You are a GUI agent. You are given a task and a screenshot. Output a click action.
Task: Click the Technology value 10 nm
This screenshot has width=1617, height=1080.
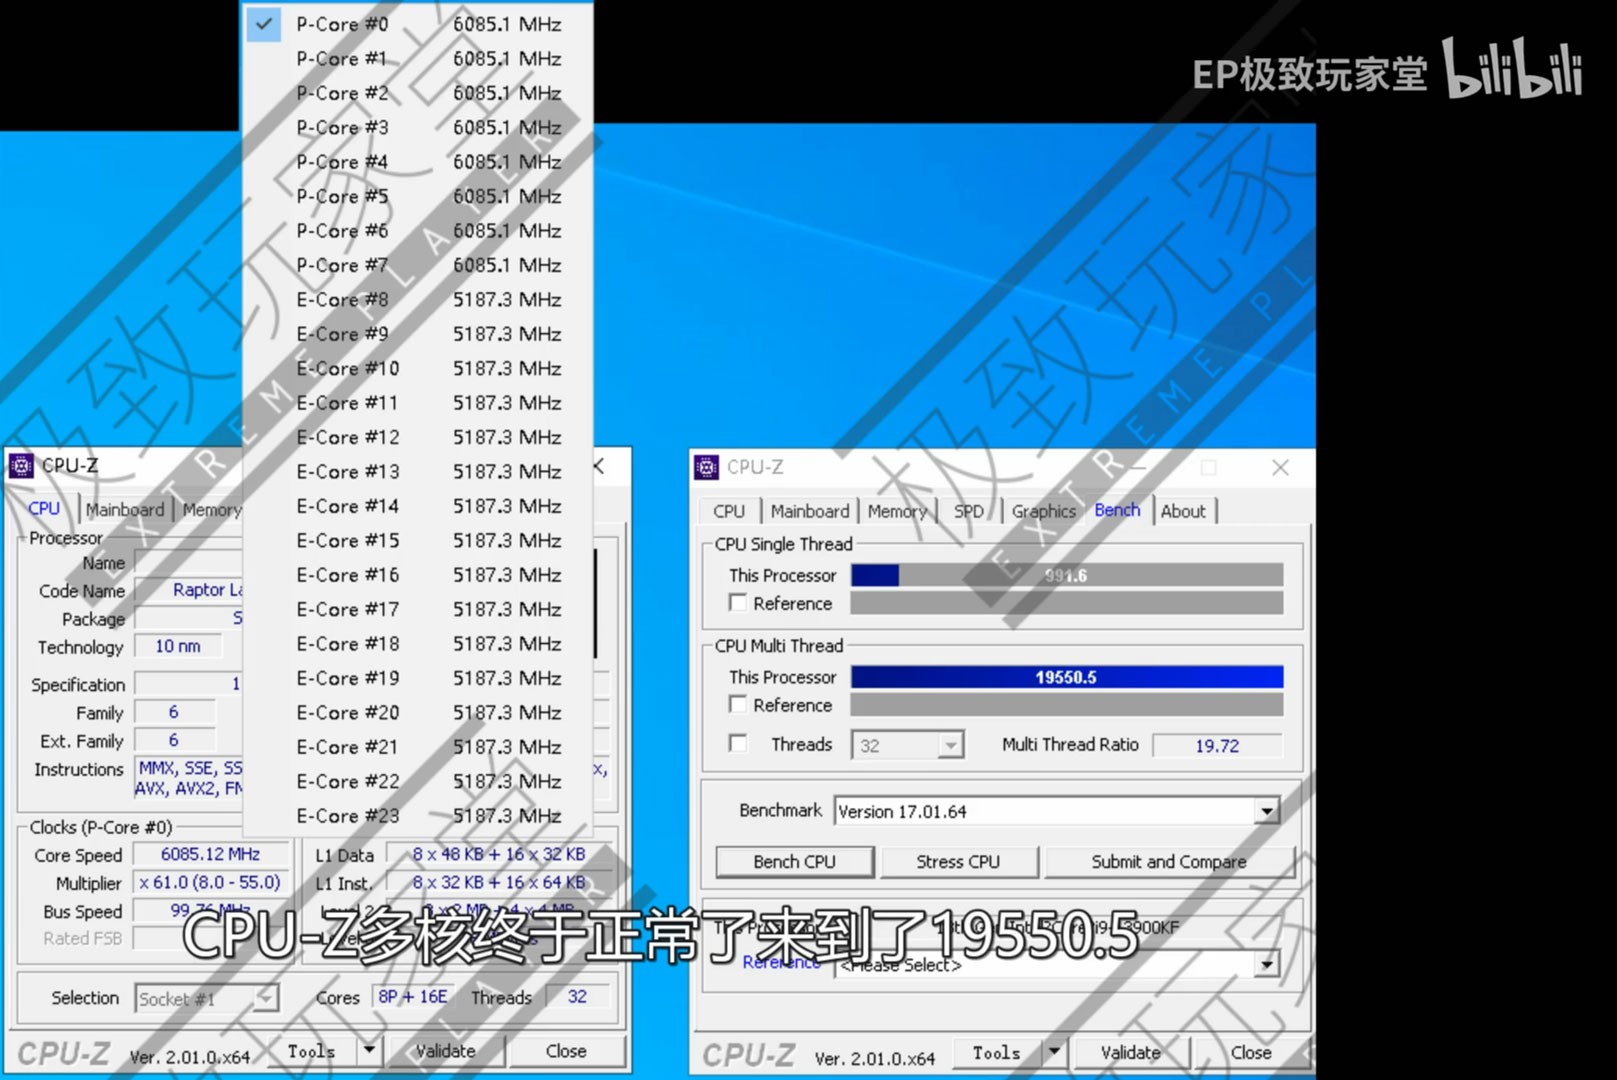tap(178, 647)
